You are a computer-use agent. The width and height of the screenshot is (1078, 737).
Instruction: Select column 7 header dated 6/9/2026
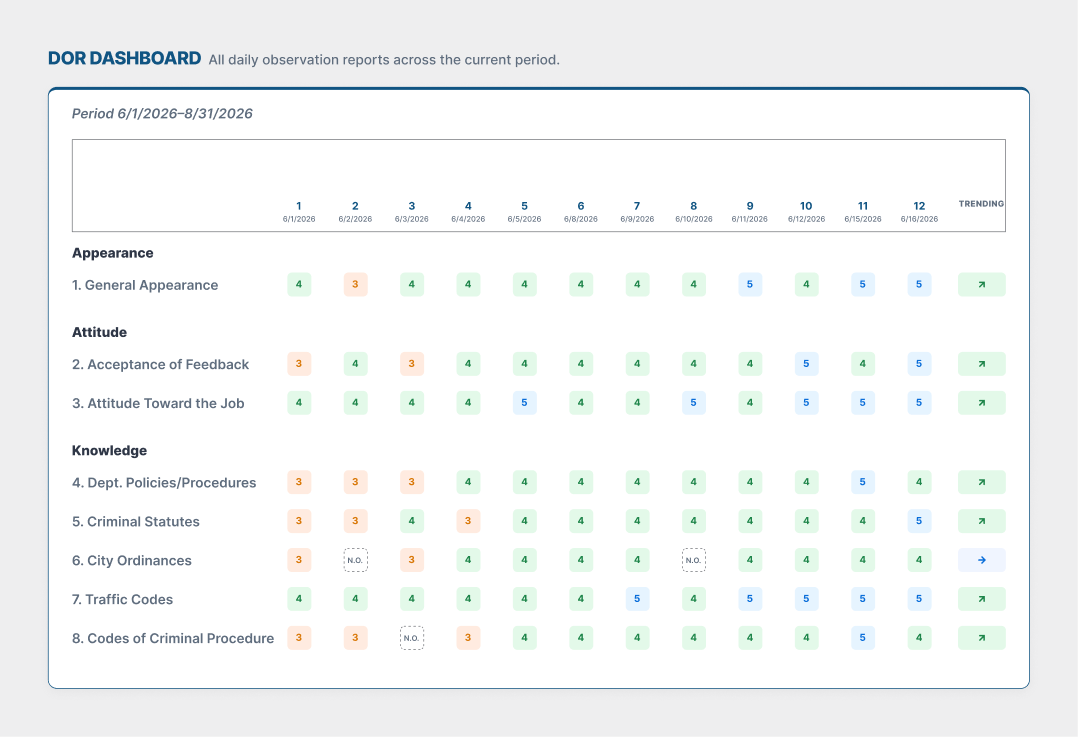tap(637, 212)
